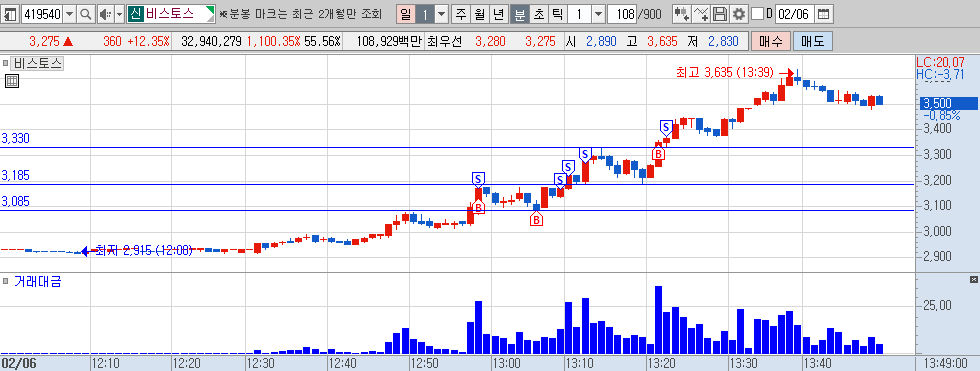Expand the stock code 419540 dropdown
This screenshot has height=371, width=980.
pyautogui.click(x=69, y=14)
